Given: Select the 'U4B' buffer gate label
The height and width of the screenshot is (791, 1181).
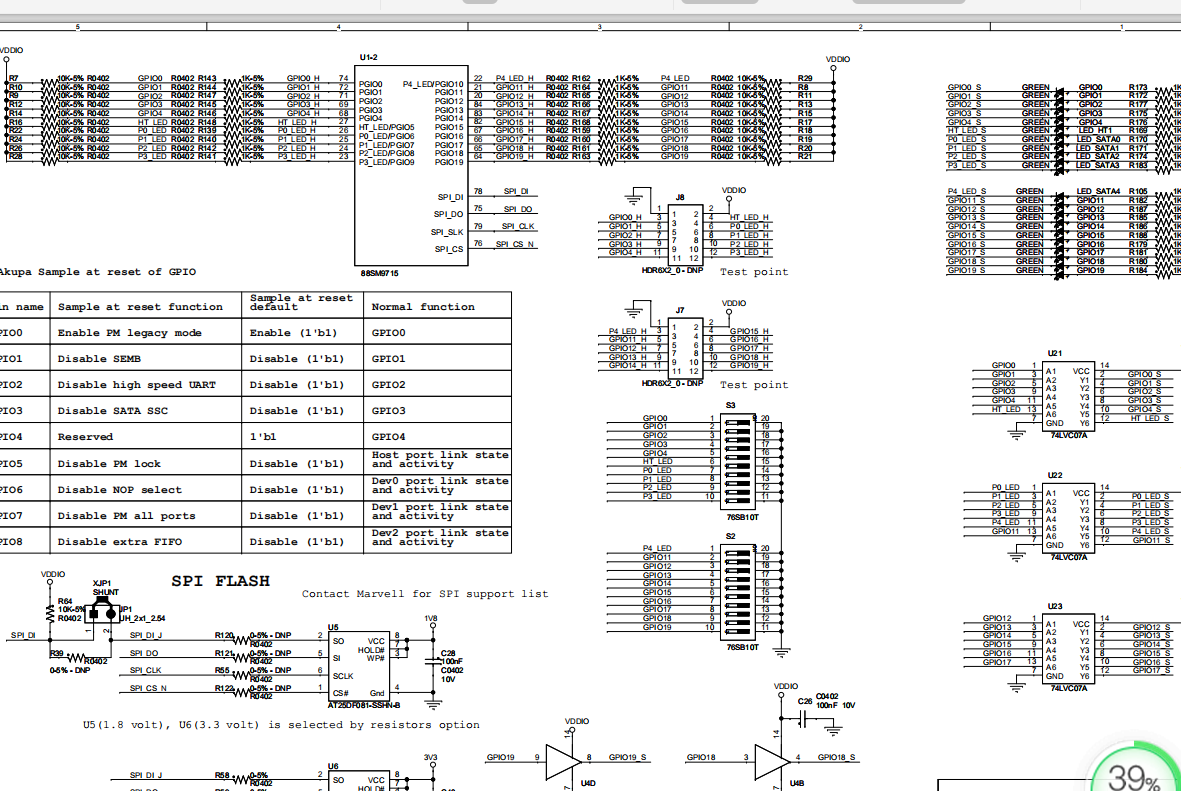Looking at the screenshot, I should tap(797, 783).
